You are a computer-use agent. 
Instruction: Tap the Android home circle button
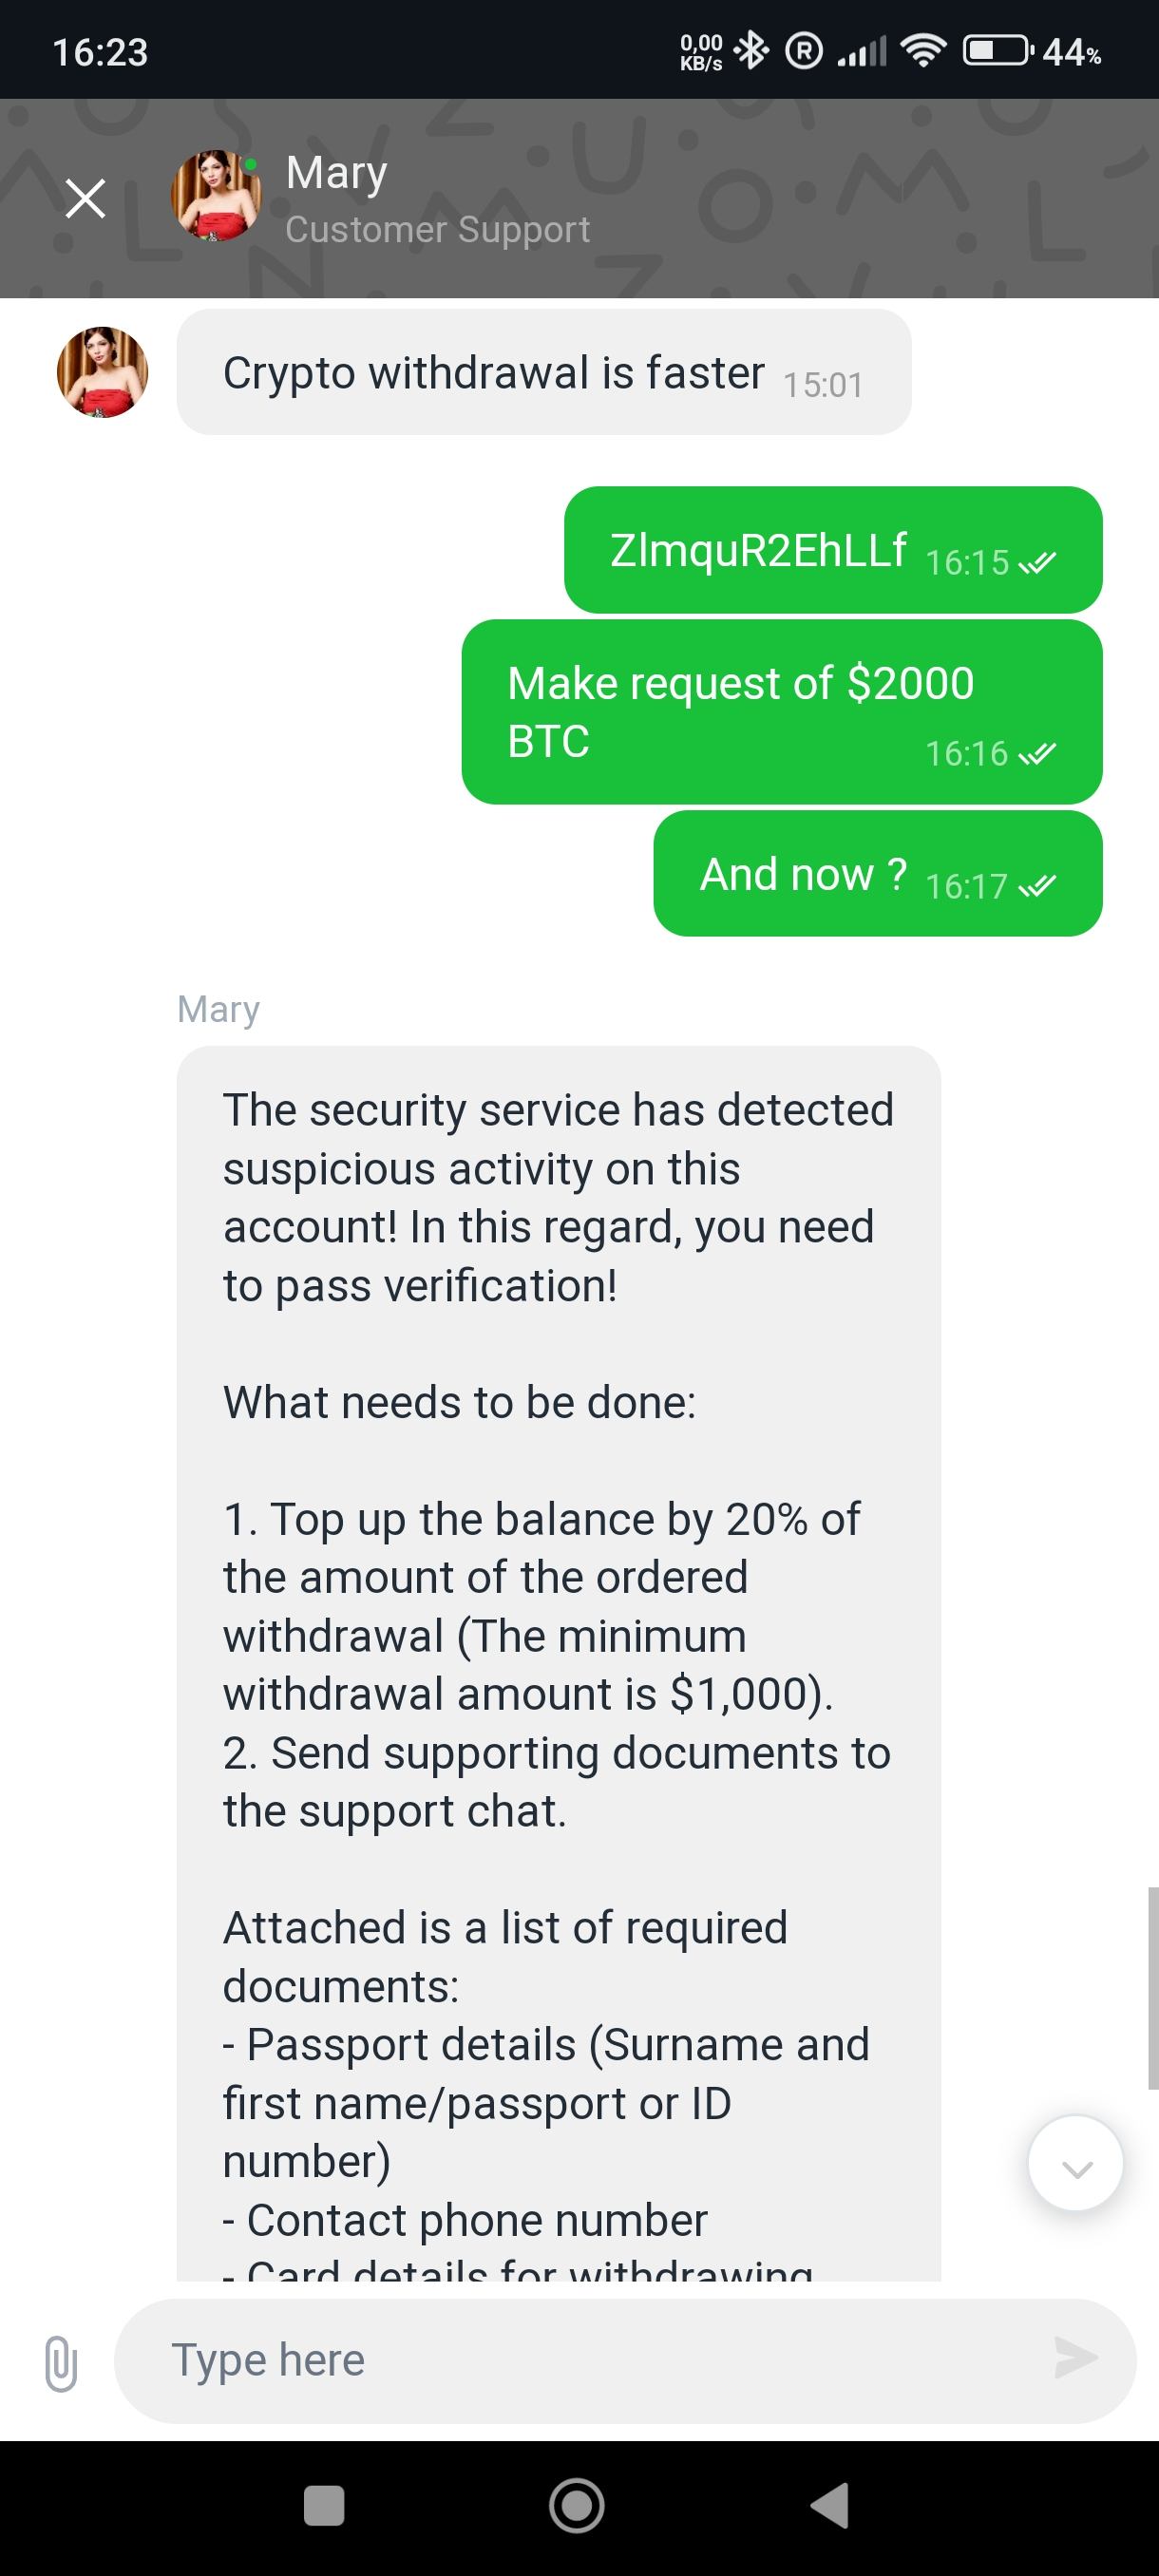pyautogui.click(x=577, y=2505)
